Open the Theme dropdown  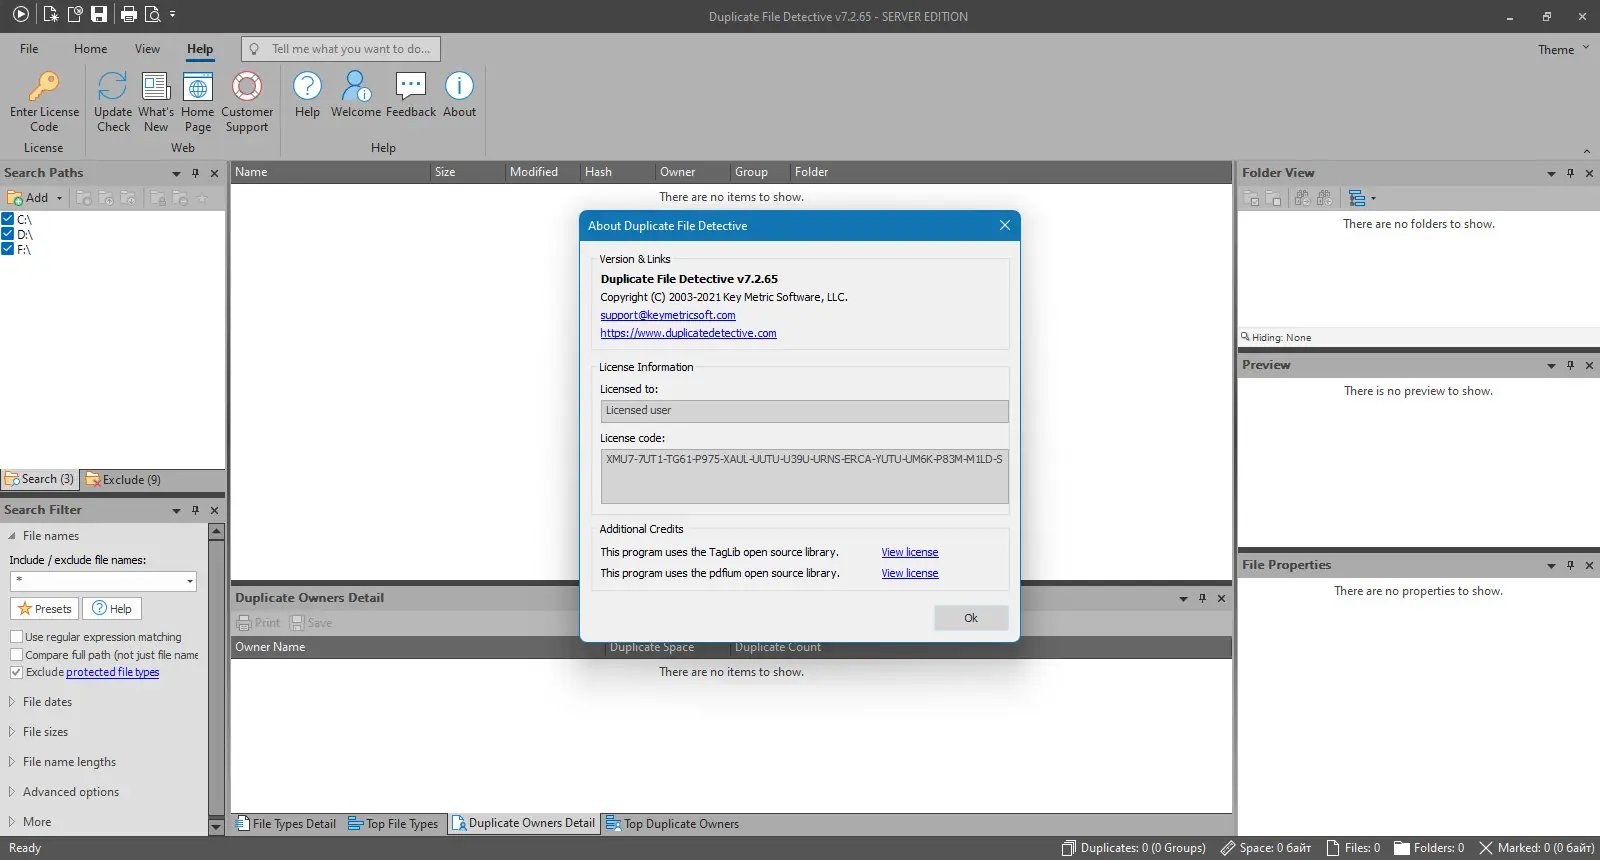pyautogui.click(x=1563, y=49)
